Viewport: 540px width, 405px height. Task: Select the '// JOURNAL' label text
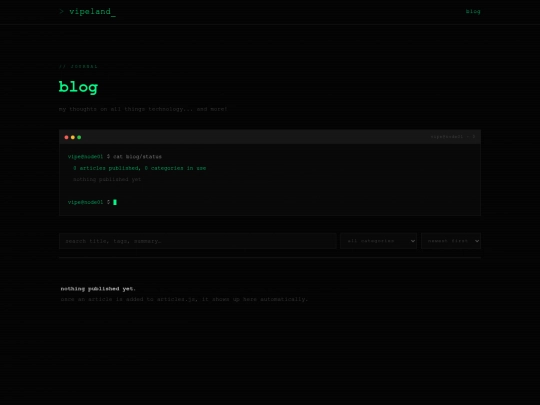(78, 66)
